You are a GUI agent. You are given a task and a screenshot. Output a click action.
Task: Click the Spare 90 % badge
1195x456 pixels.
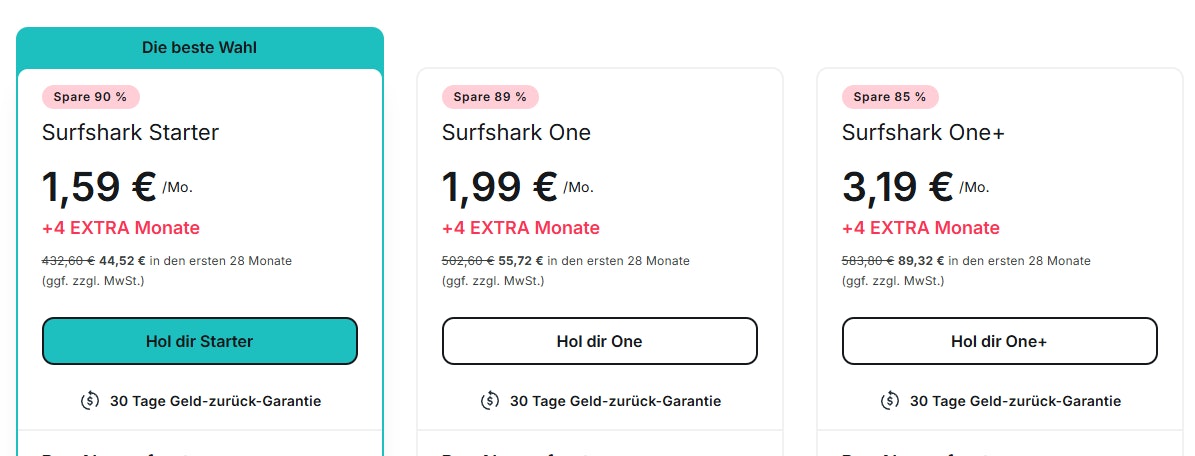[x=90, y=97]
